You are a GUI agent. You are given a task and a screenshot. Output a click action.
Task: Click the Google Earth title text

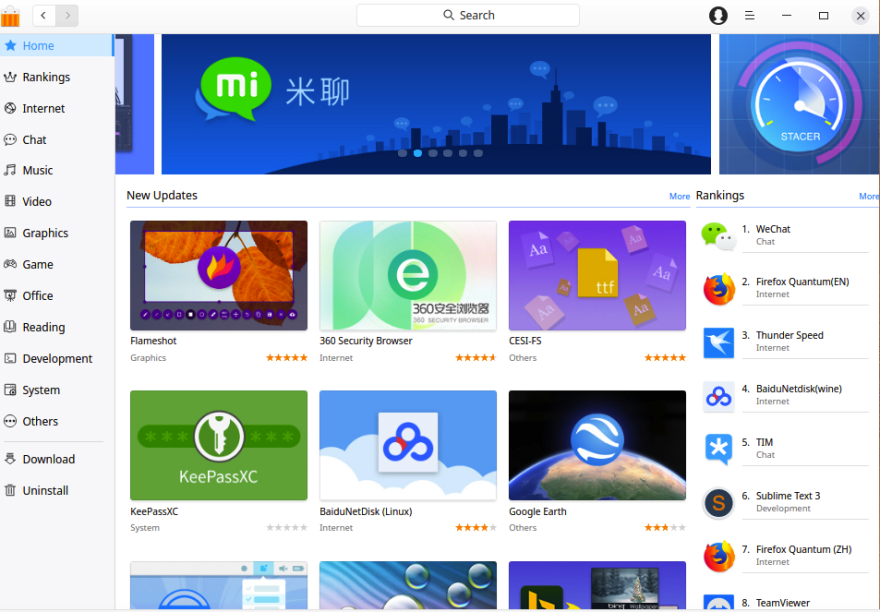tap(538, 511)
